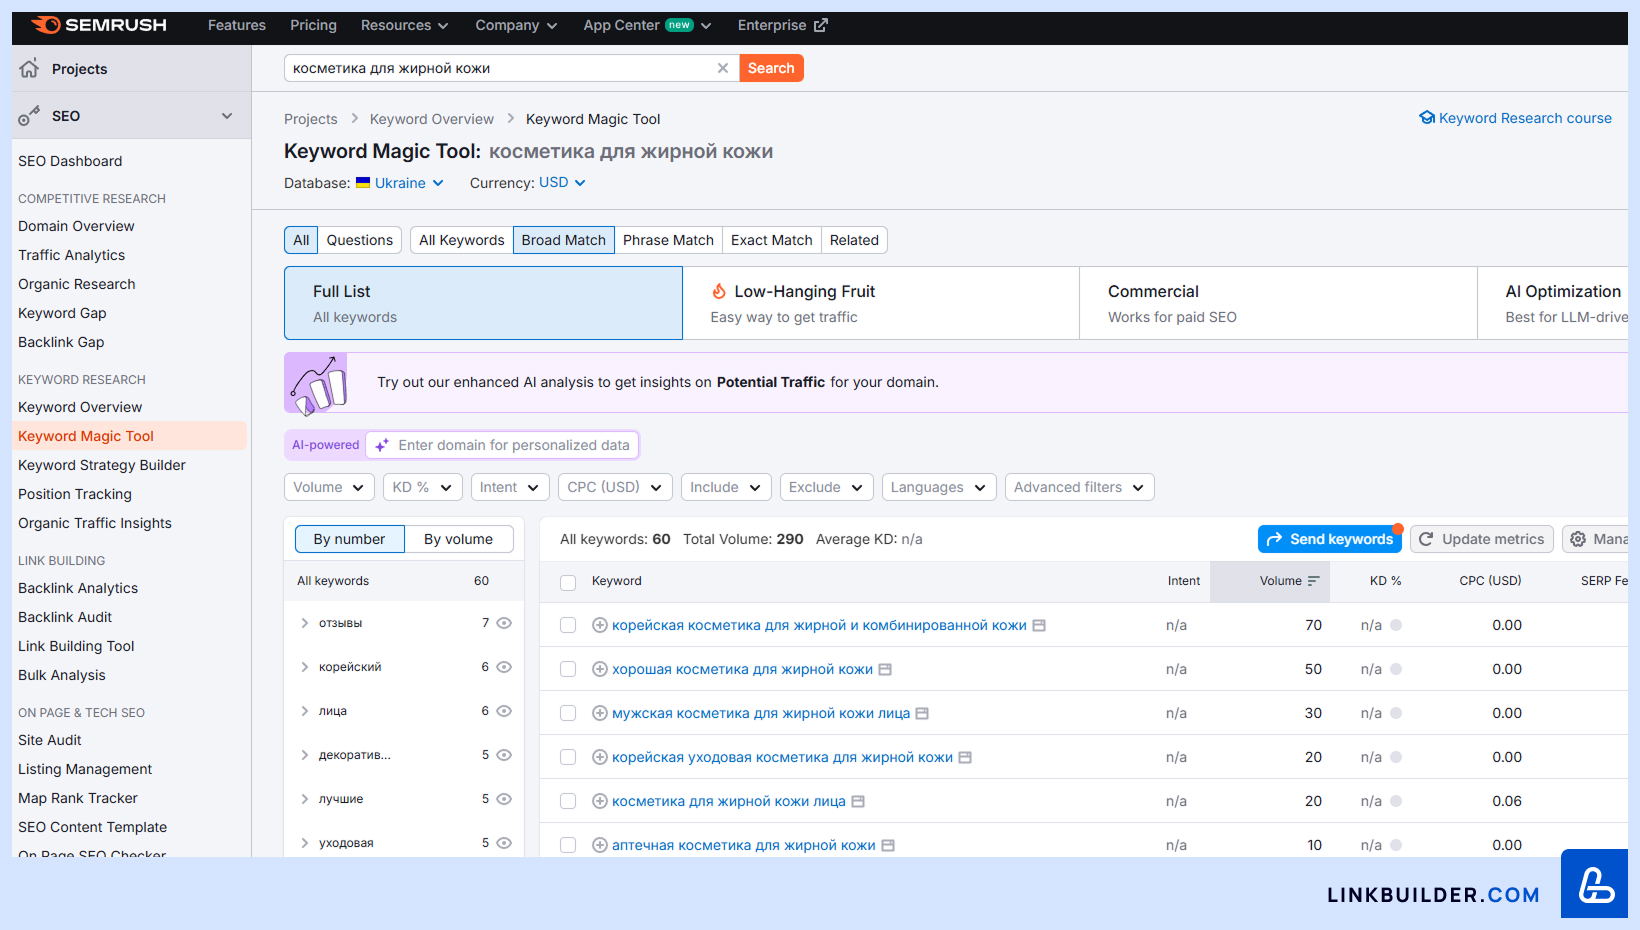Screen dimensions: 1640x930
Task: Open the Commercial keyword list card
Action: point(1278,303)
